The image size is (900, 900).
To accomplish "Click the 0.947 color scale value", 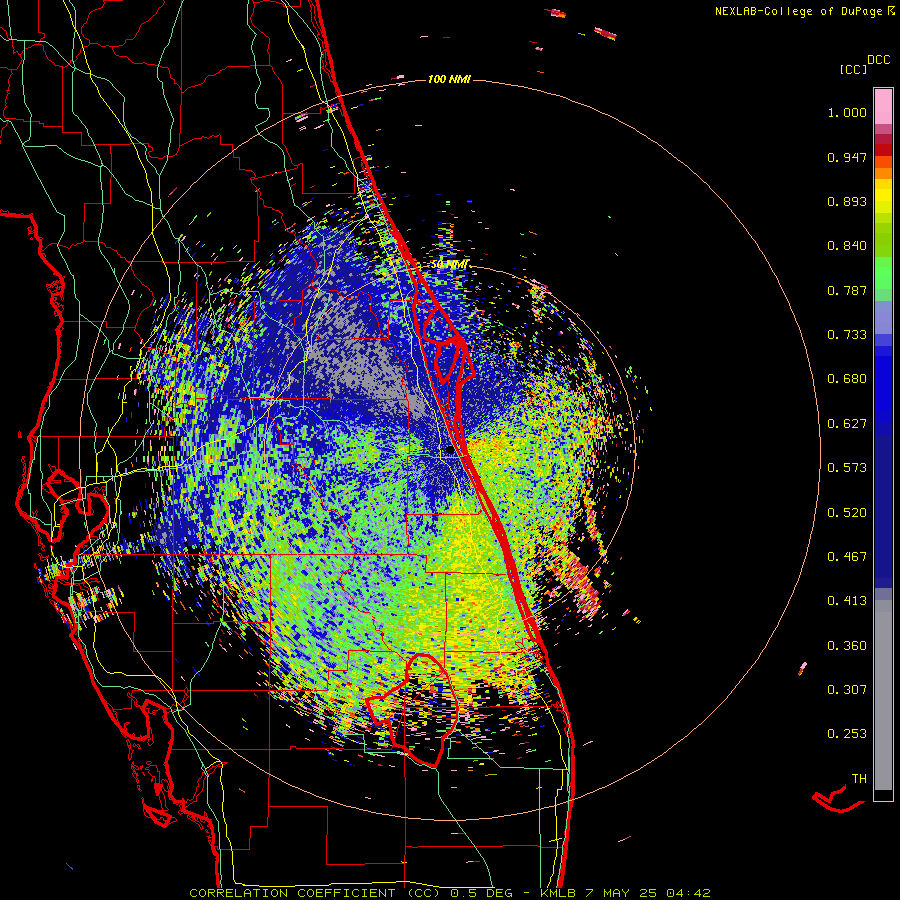I will [847, 157].
